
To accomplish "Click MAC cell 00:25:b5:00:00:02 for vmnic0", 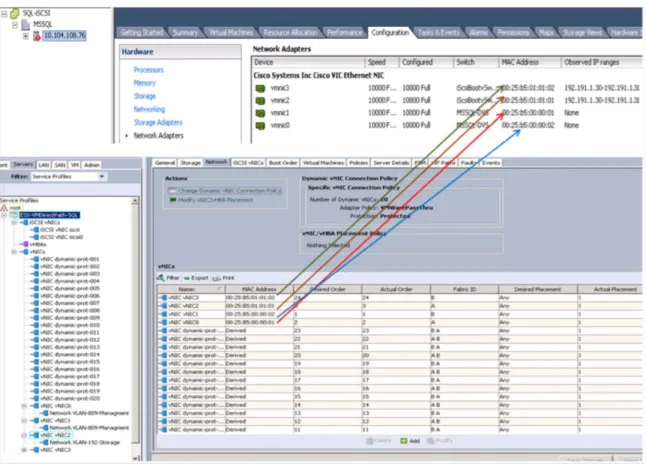I will tap(528, 125).
